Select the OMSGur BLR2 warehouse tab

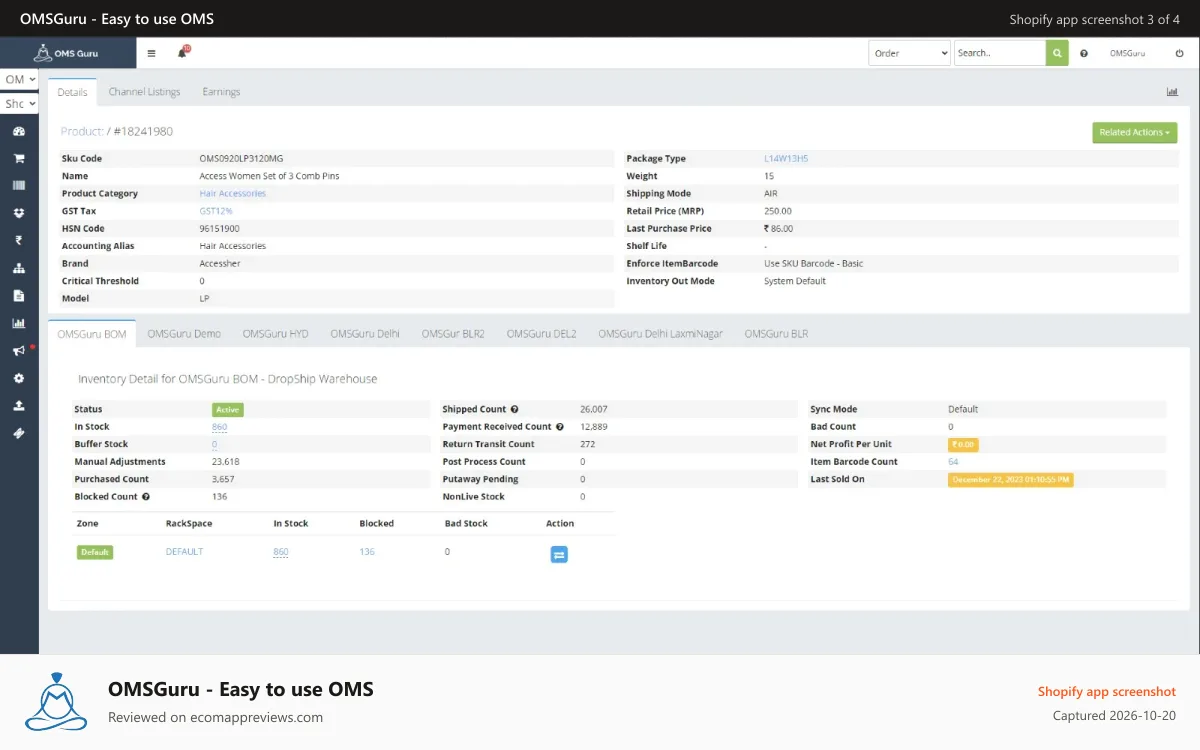(x=453, y=334)
